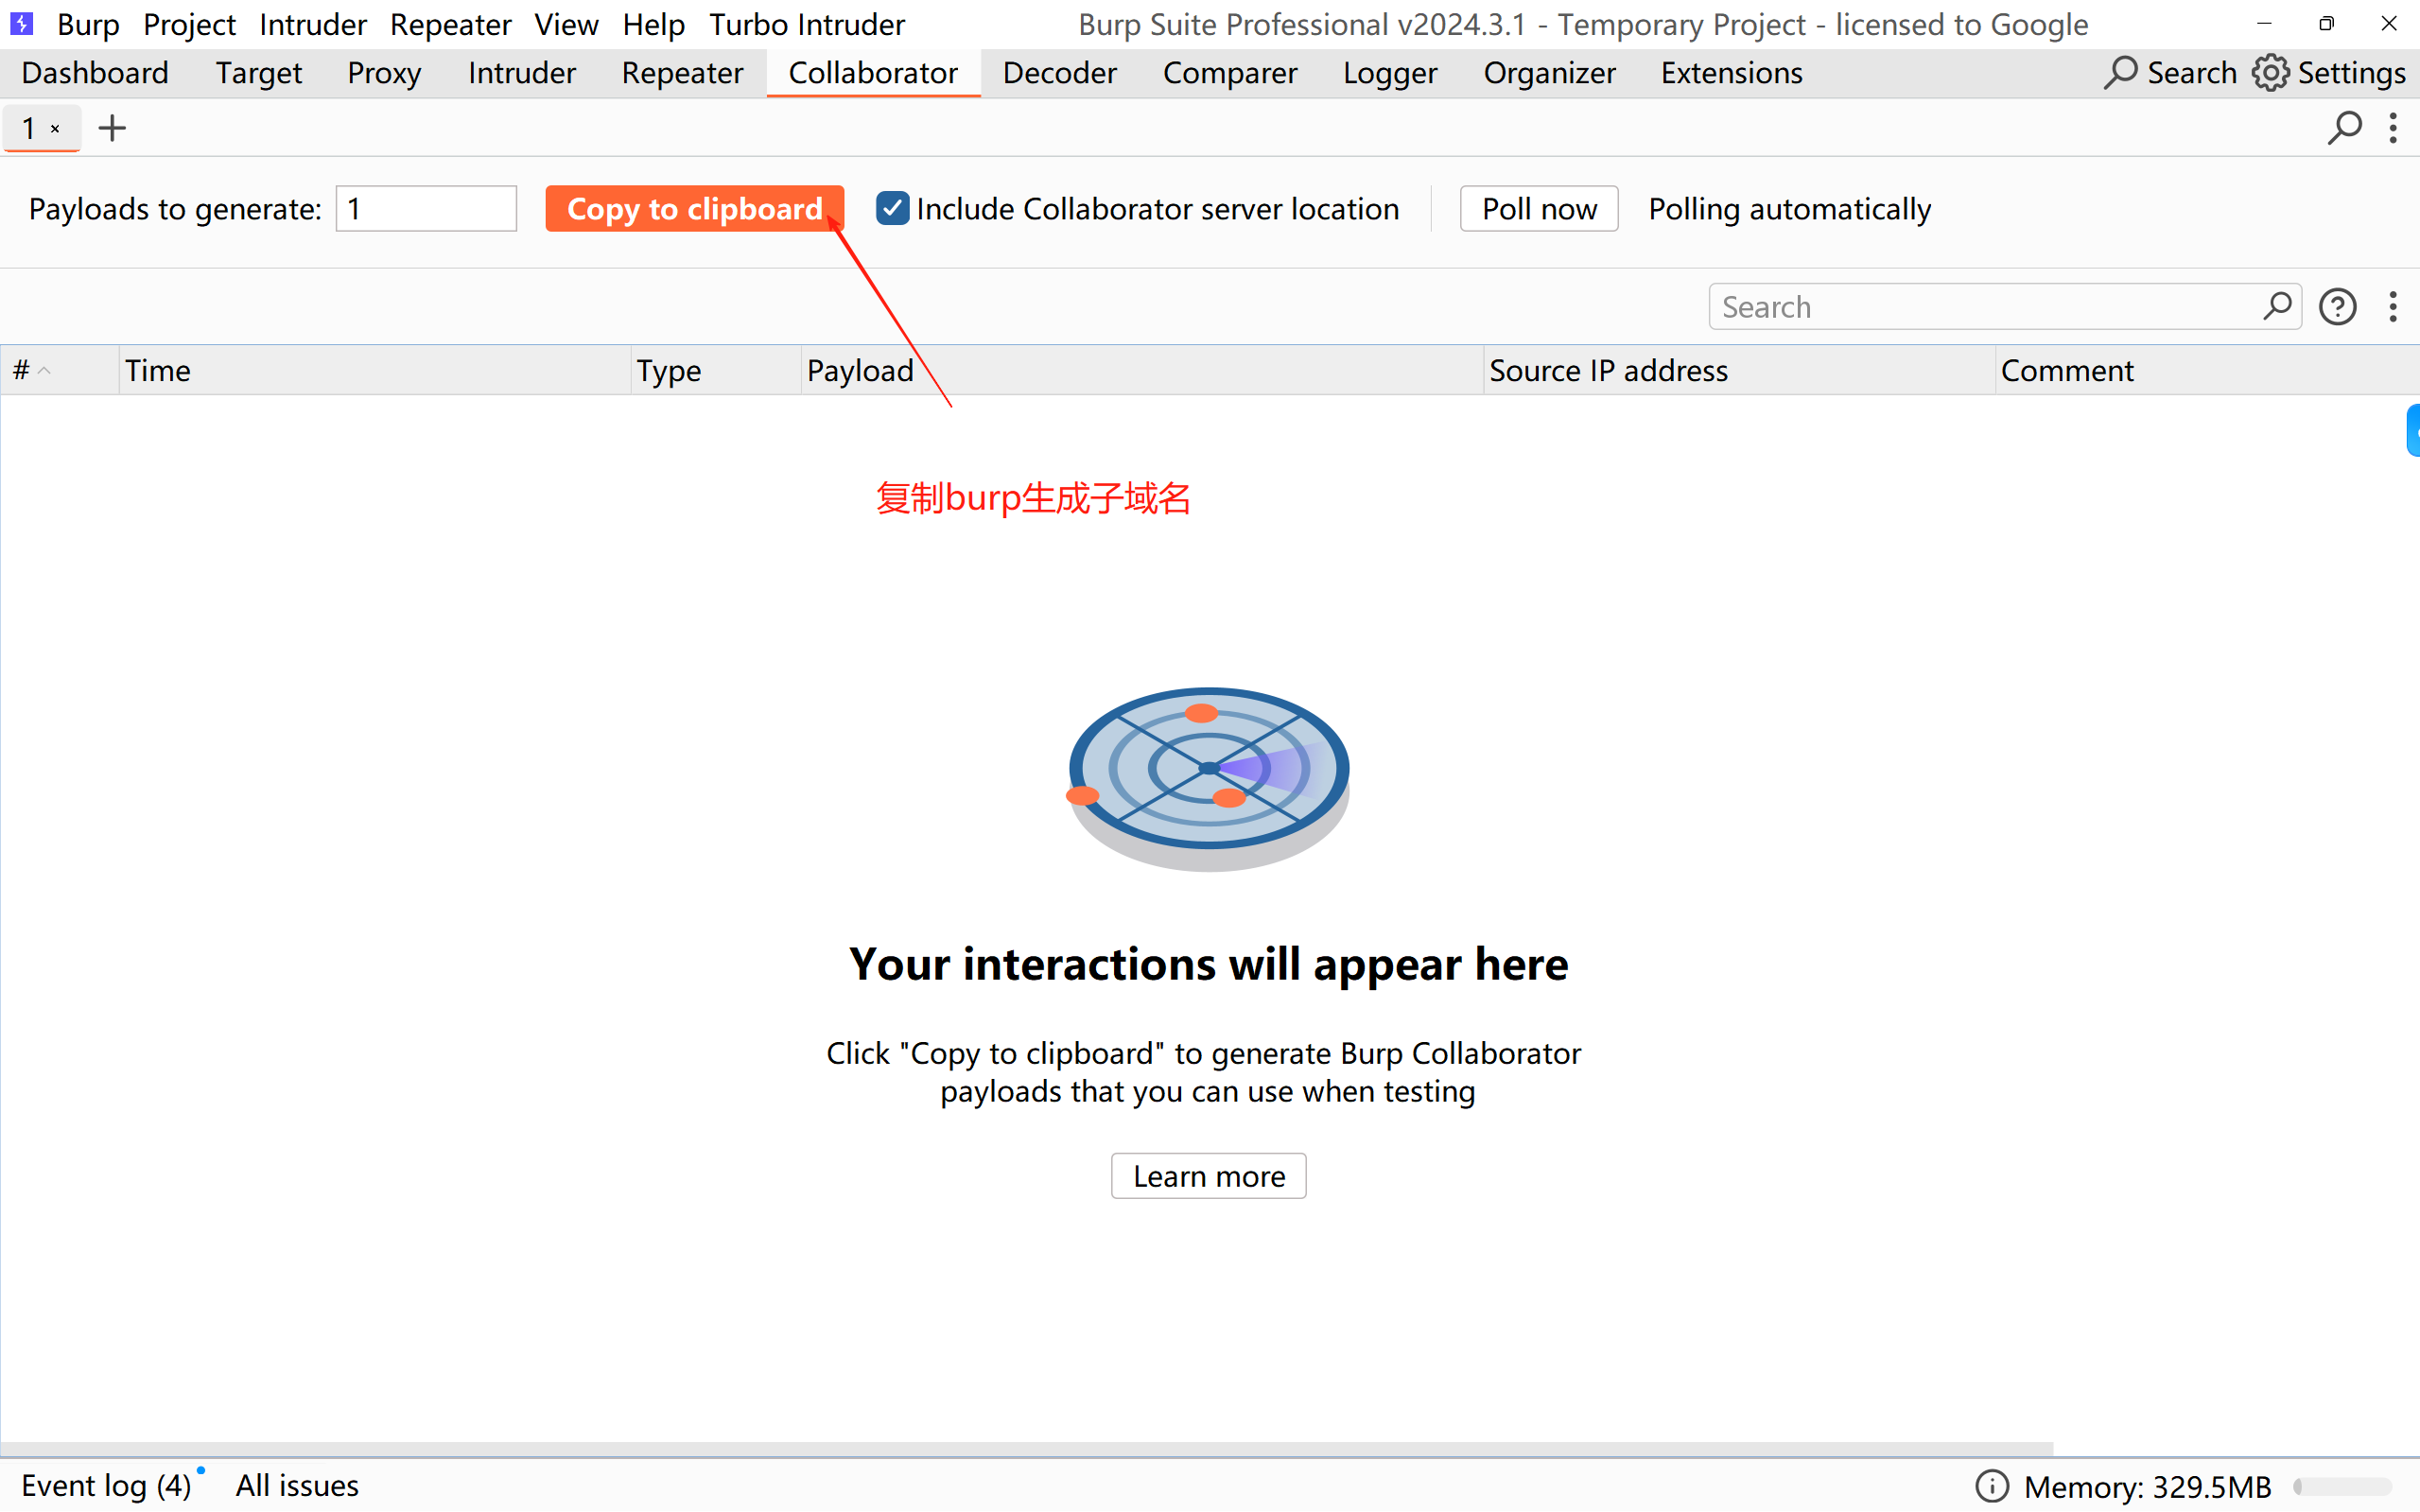Click the magnifier inside the interactions search field
The image size is (2420, 1512).
[2277, 306]
